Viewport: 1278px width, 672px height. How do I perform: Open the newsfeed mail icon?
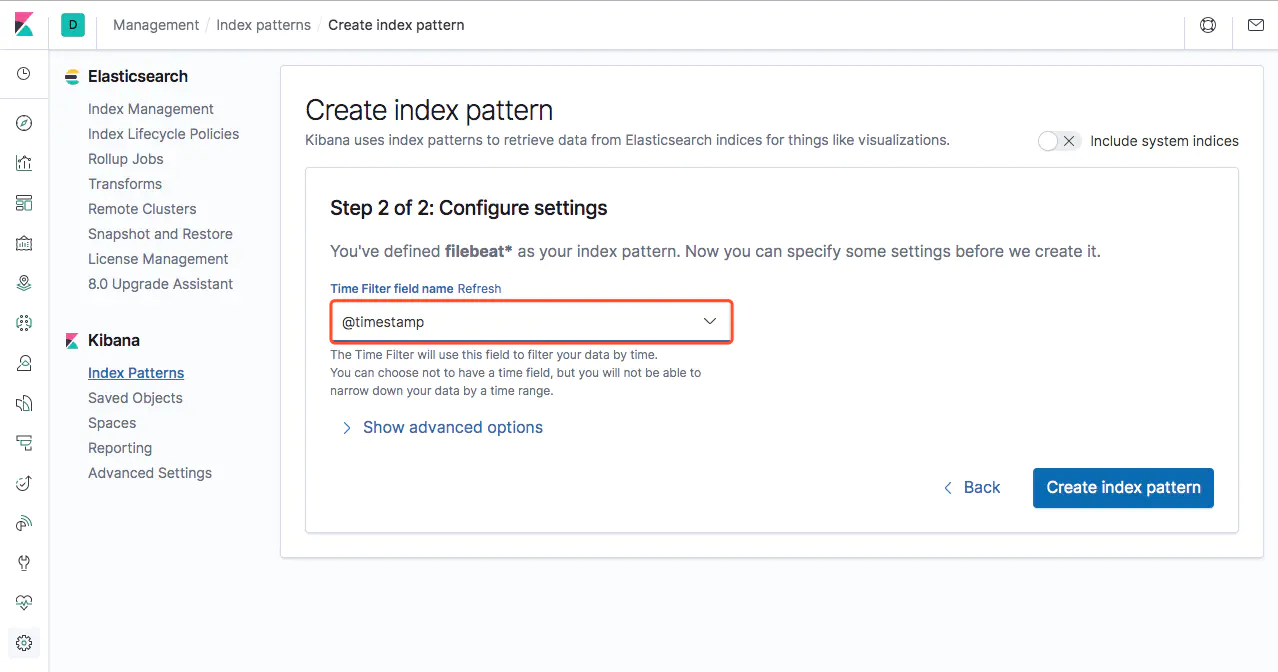(x=1256, y=25)
